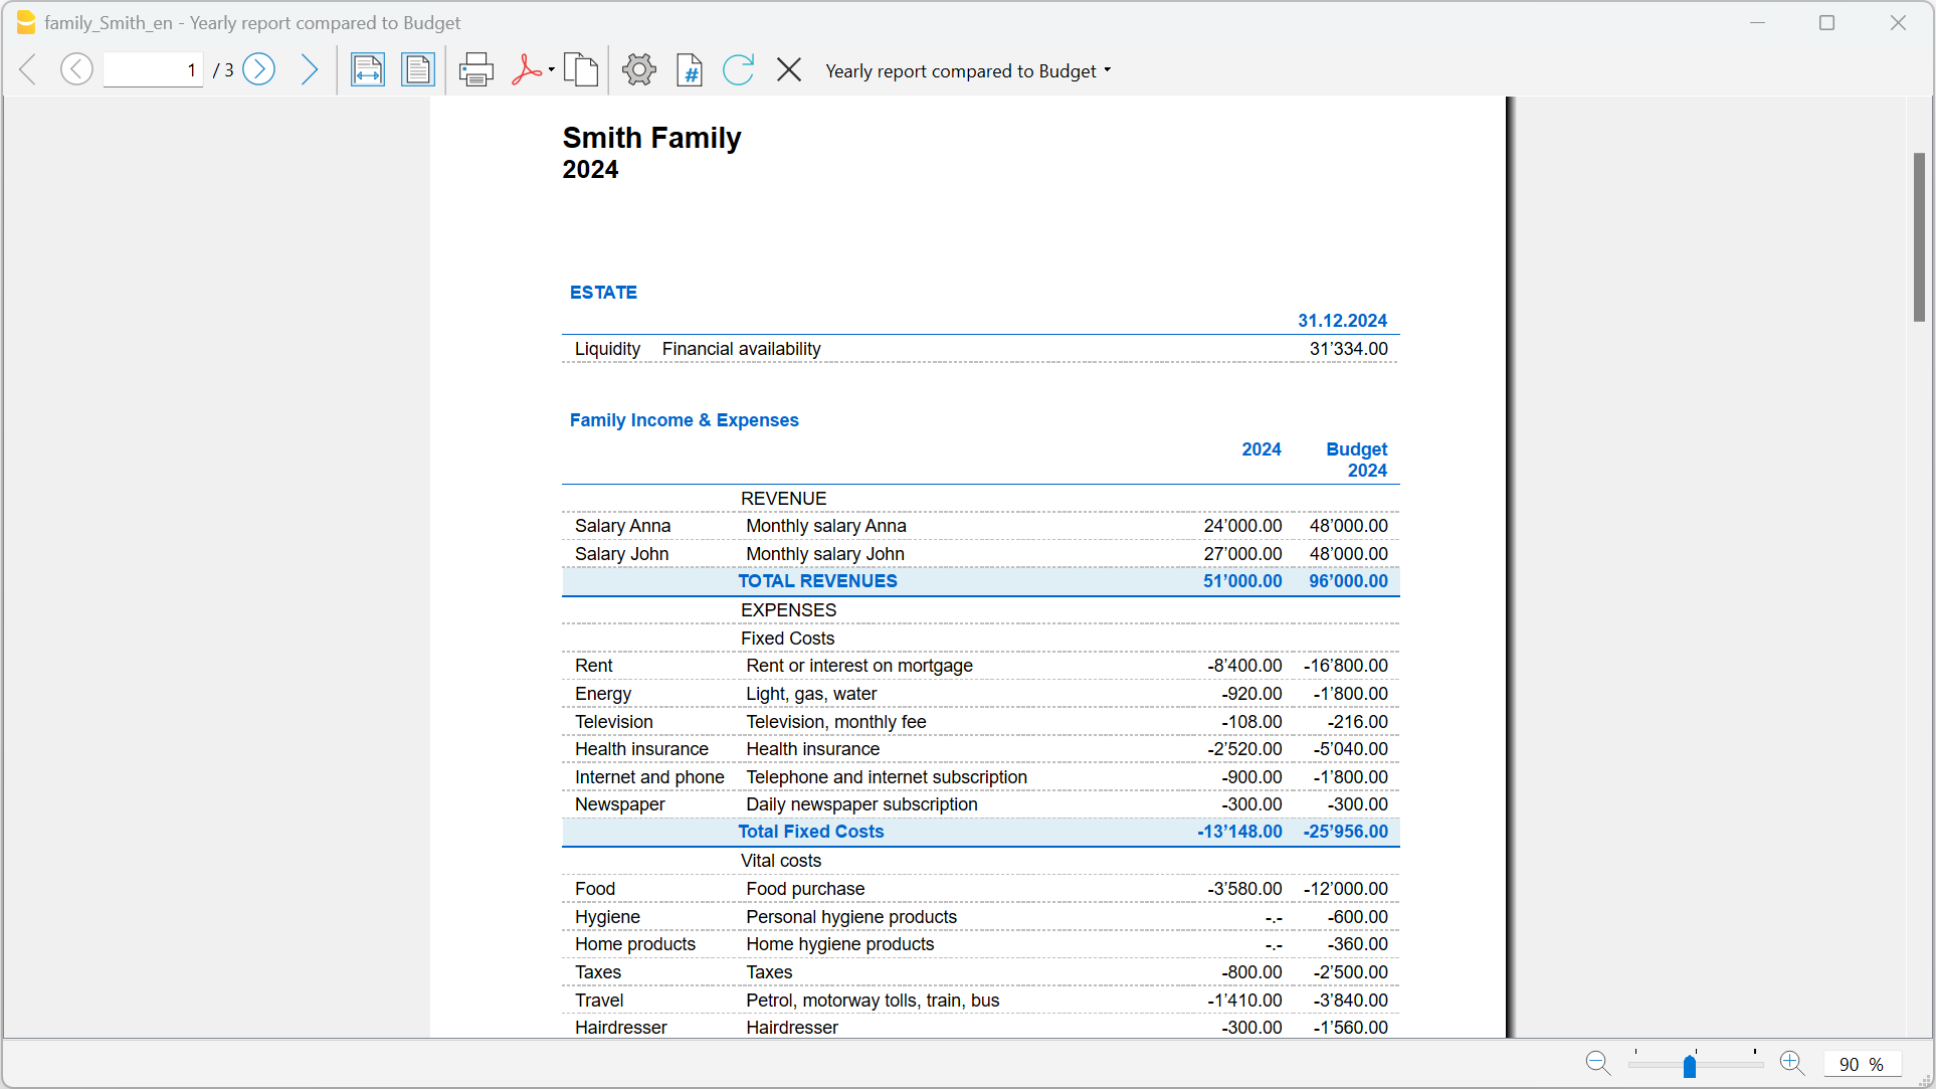Click 'Rent or interest on mortgage' text

(859, 666)
